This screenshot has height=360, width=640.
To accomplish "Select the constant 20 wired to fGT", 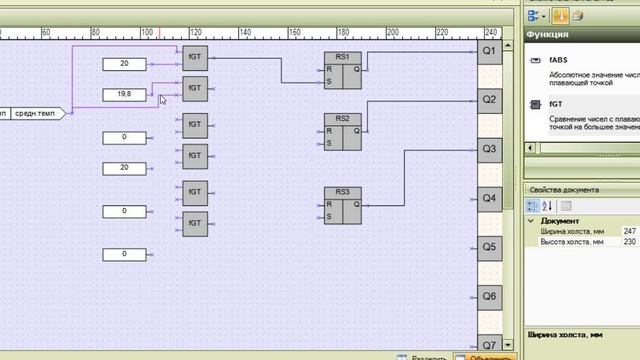I will coord(124,64).
